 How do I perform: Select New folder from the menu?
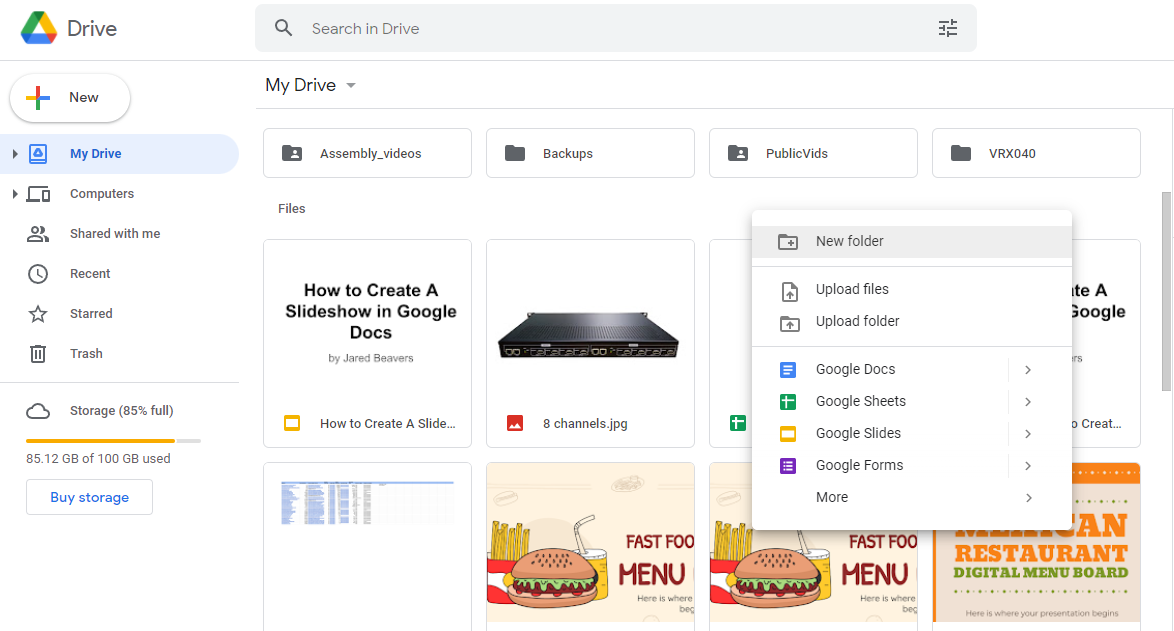point(912,242)
